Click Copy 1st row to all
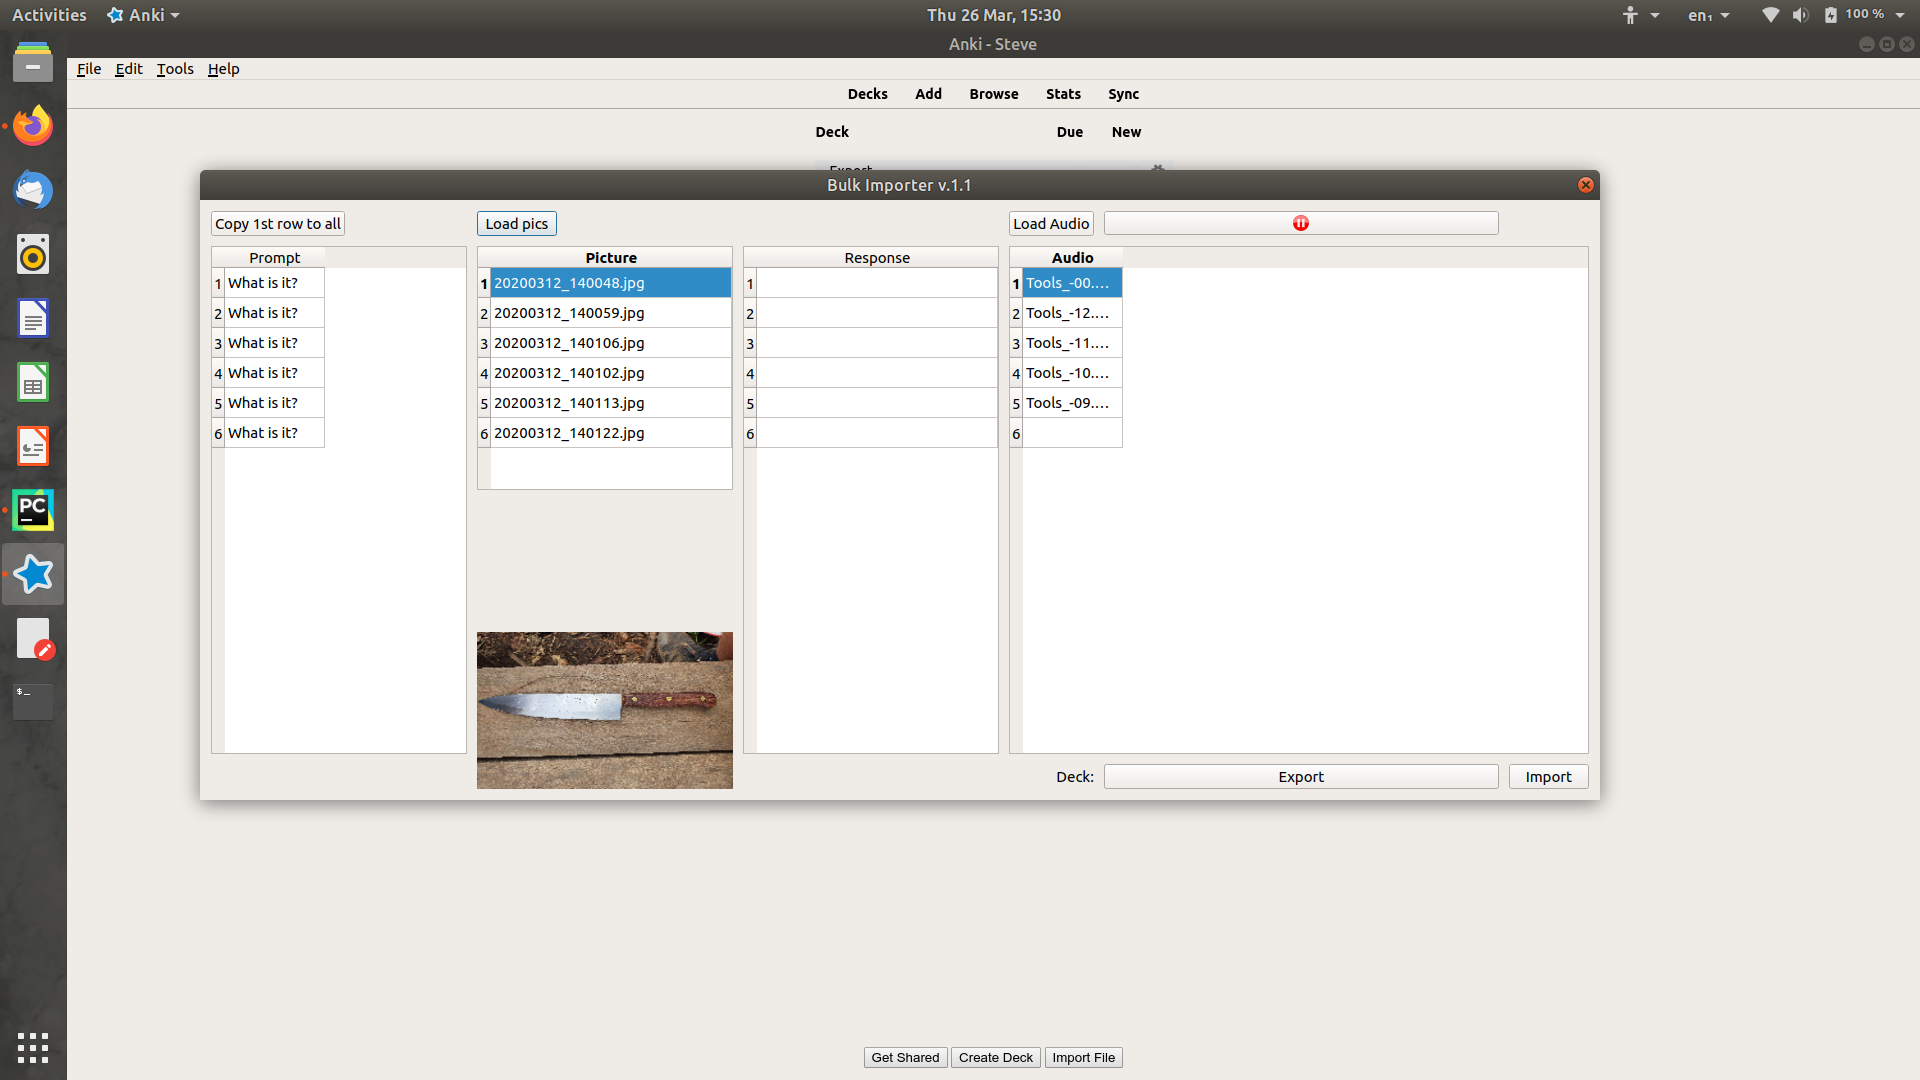 click(x=278, y=224)
